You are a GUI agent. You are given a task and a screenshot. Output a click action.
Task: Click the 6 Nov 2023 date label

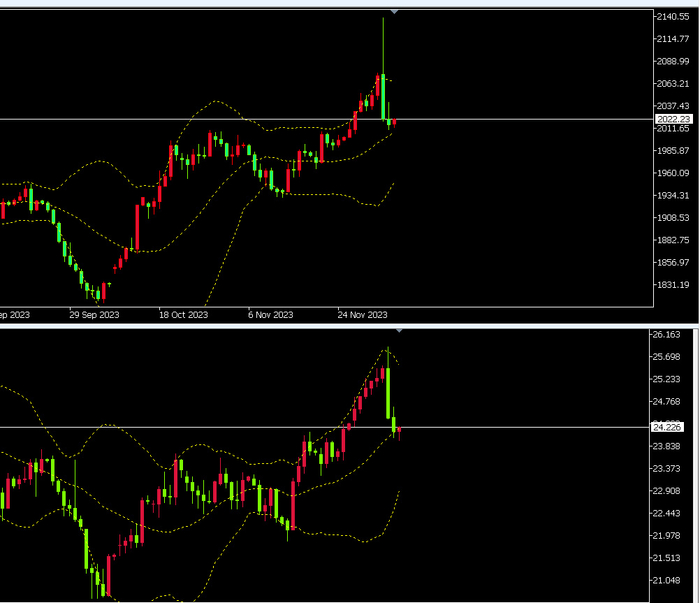point(271,315)
